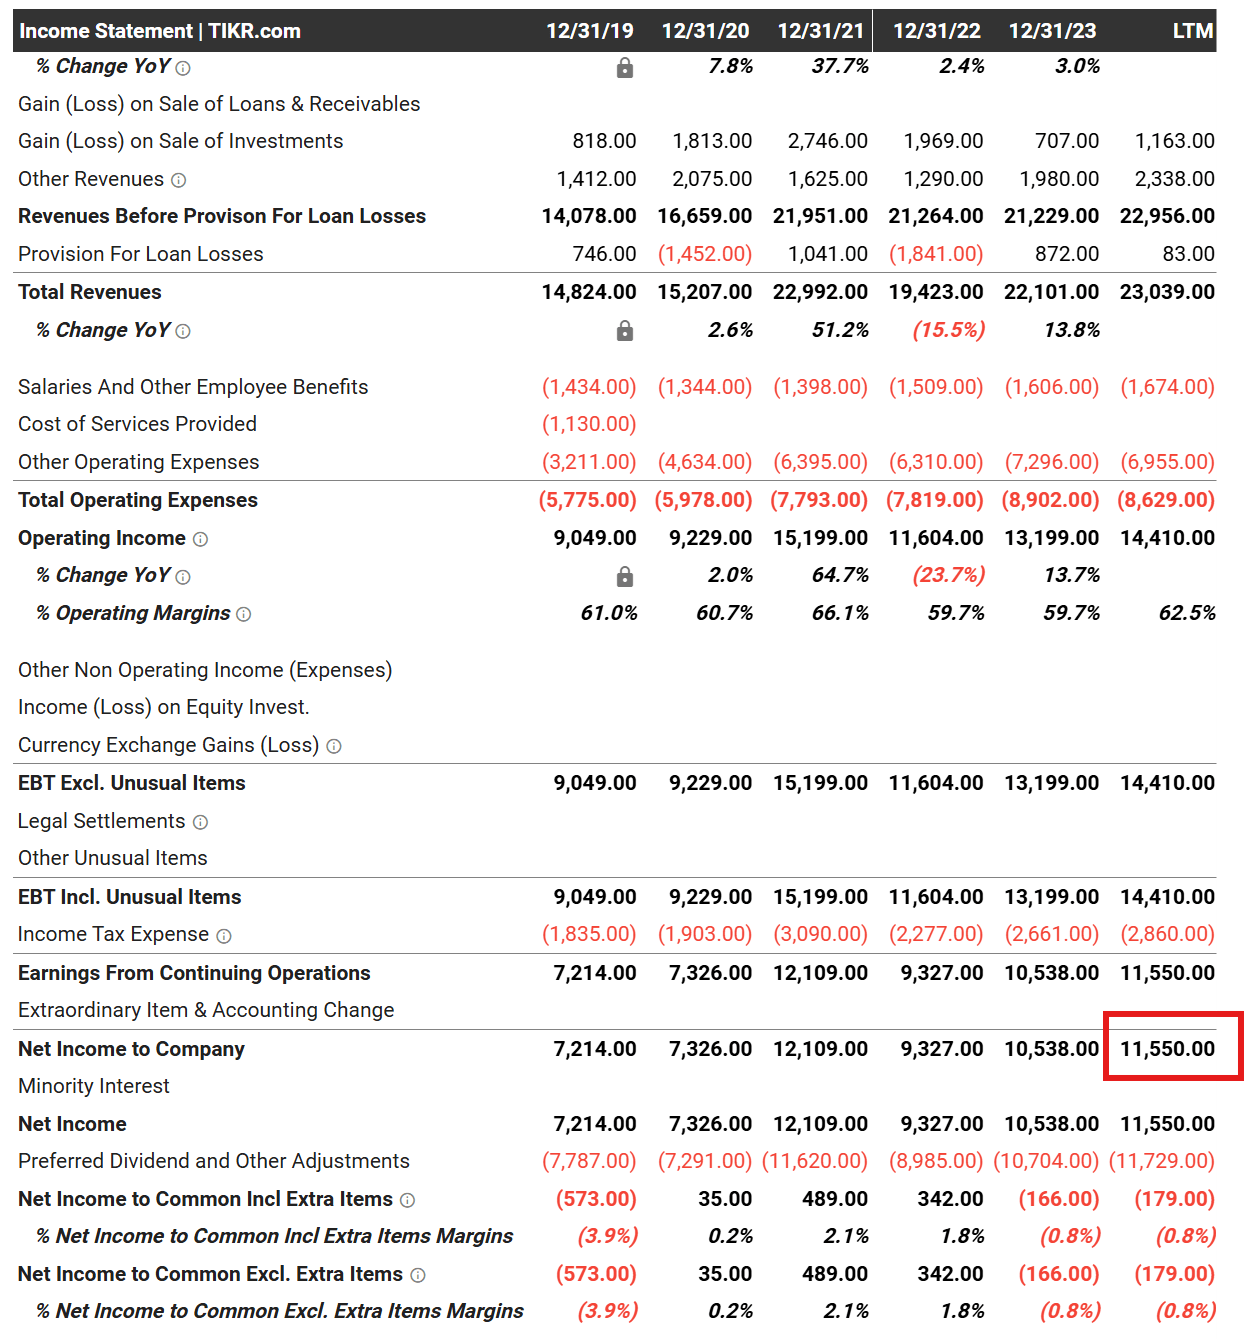The image size is (1244, 1339).
Task: Click the info icon next to Operating Income
Action: (x=201, y=538)
